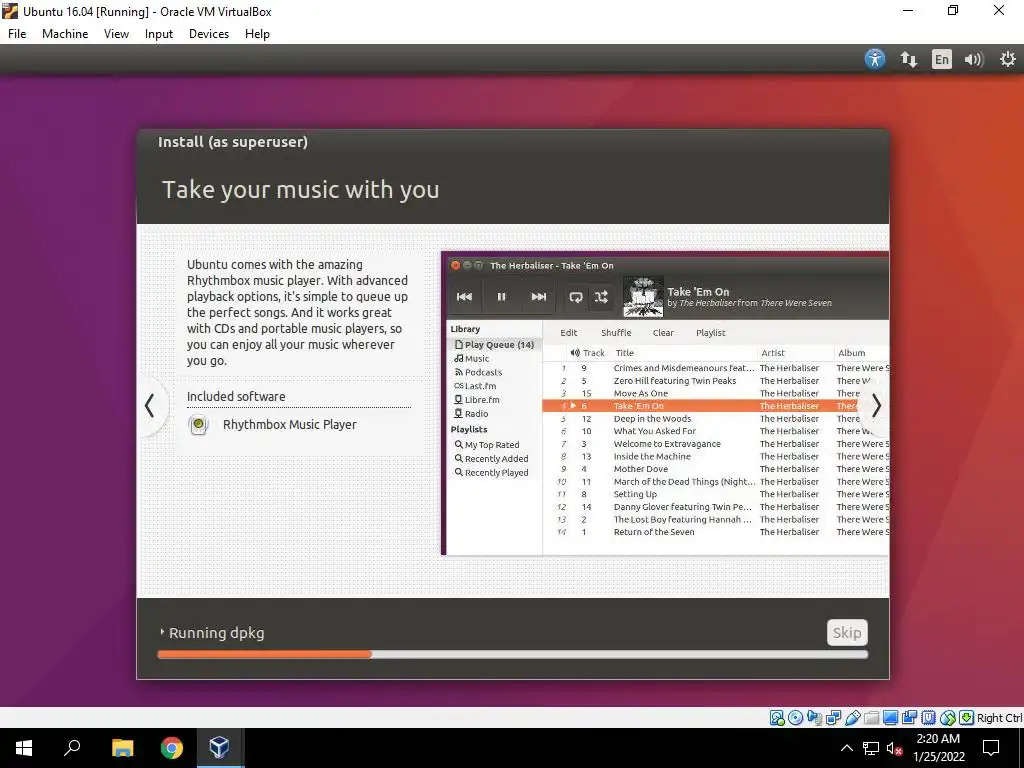The width and height of the screenshot is (1024, 768).
Task: Select Play Queue (14) in the Library
Action: click(x=494, y=344)
